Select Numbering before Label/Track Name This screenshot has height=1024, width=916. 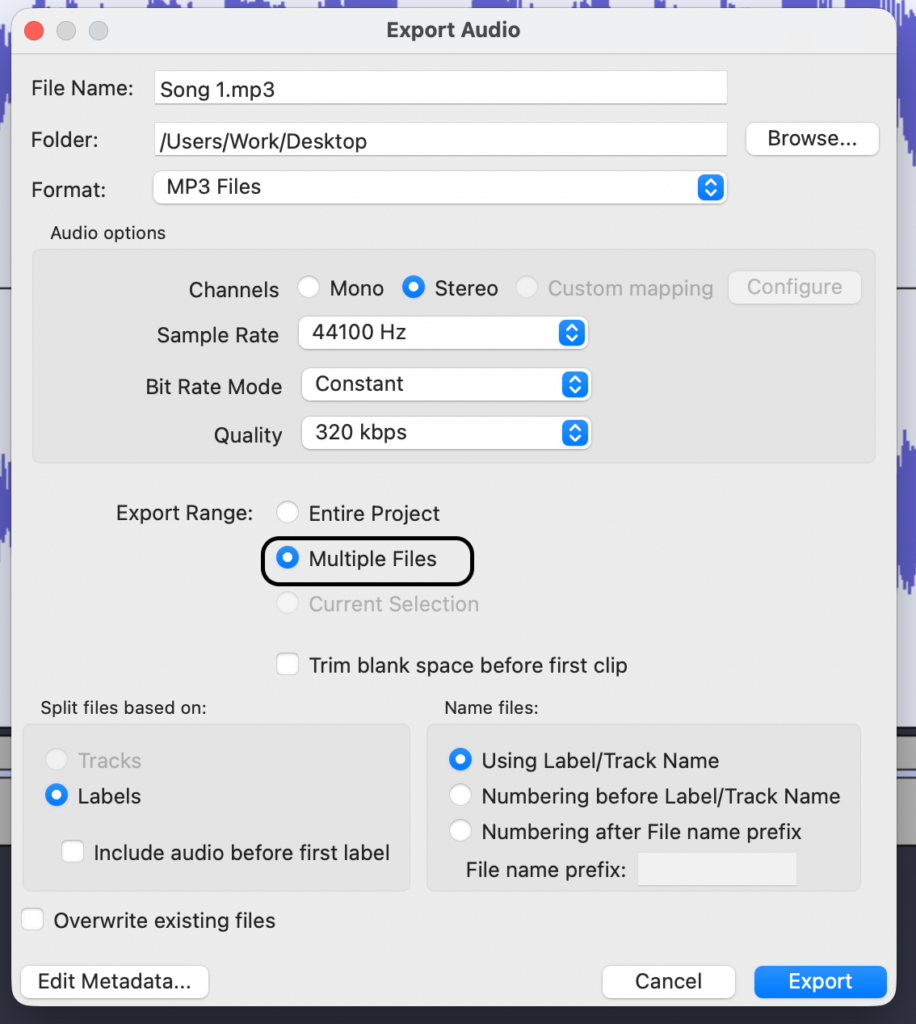[460, 796]
